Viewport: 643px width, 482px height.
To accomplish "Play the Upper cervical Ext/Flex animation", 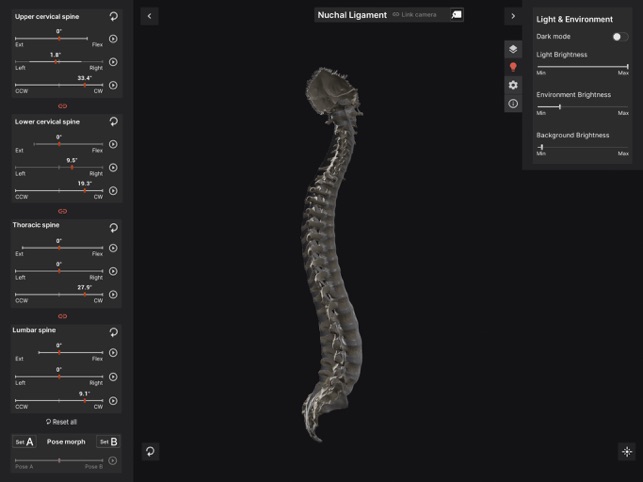I will pos(113,39).
